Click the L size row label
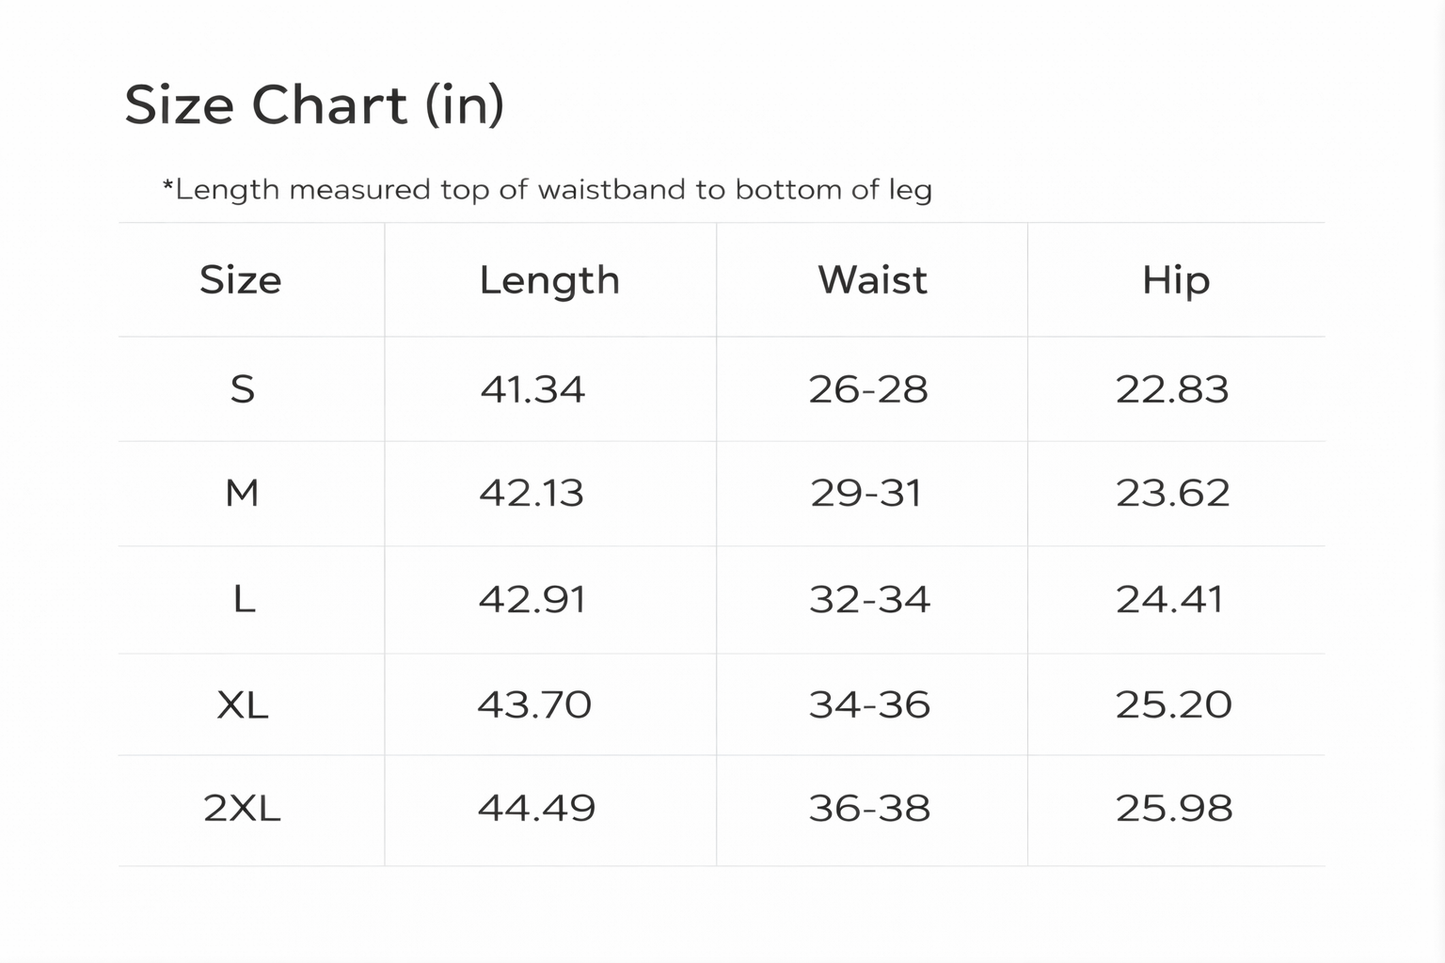Image resolution: width=1445 pixels, height=963 pixels. pos(244,600)
